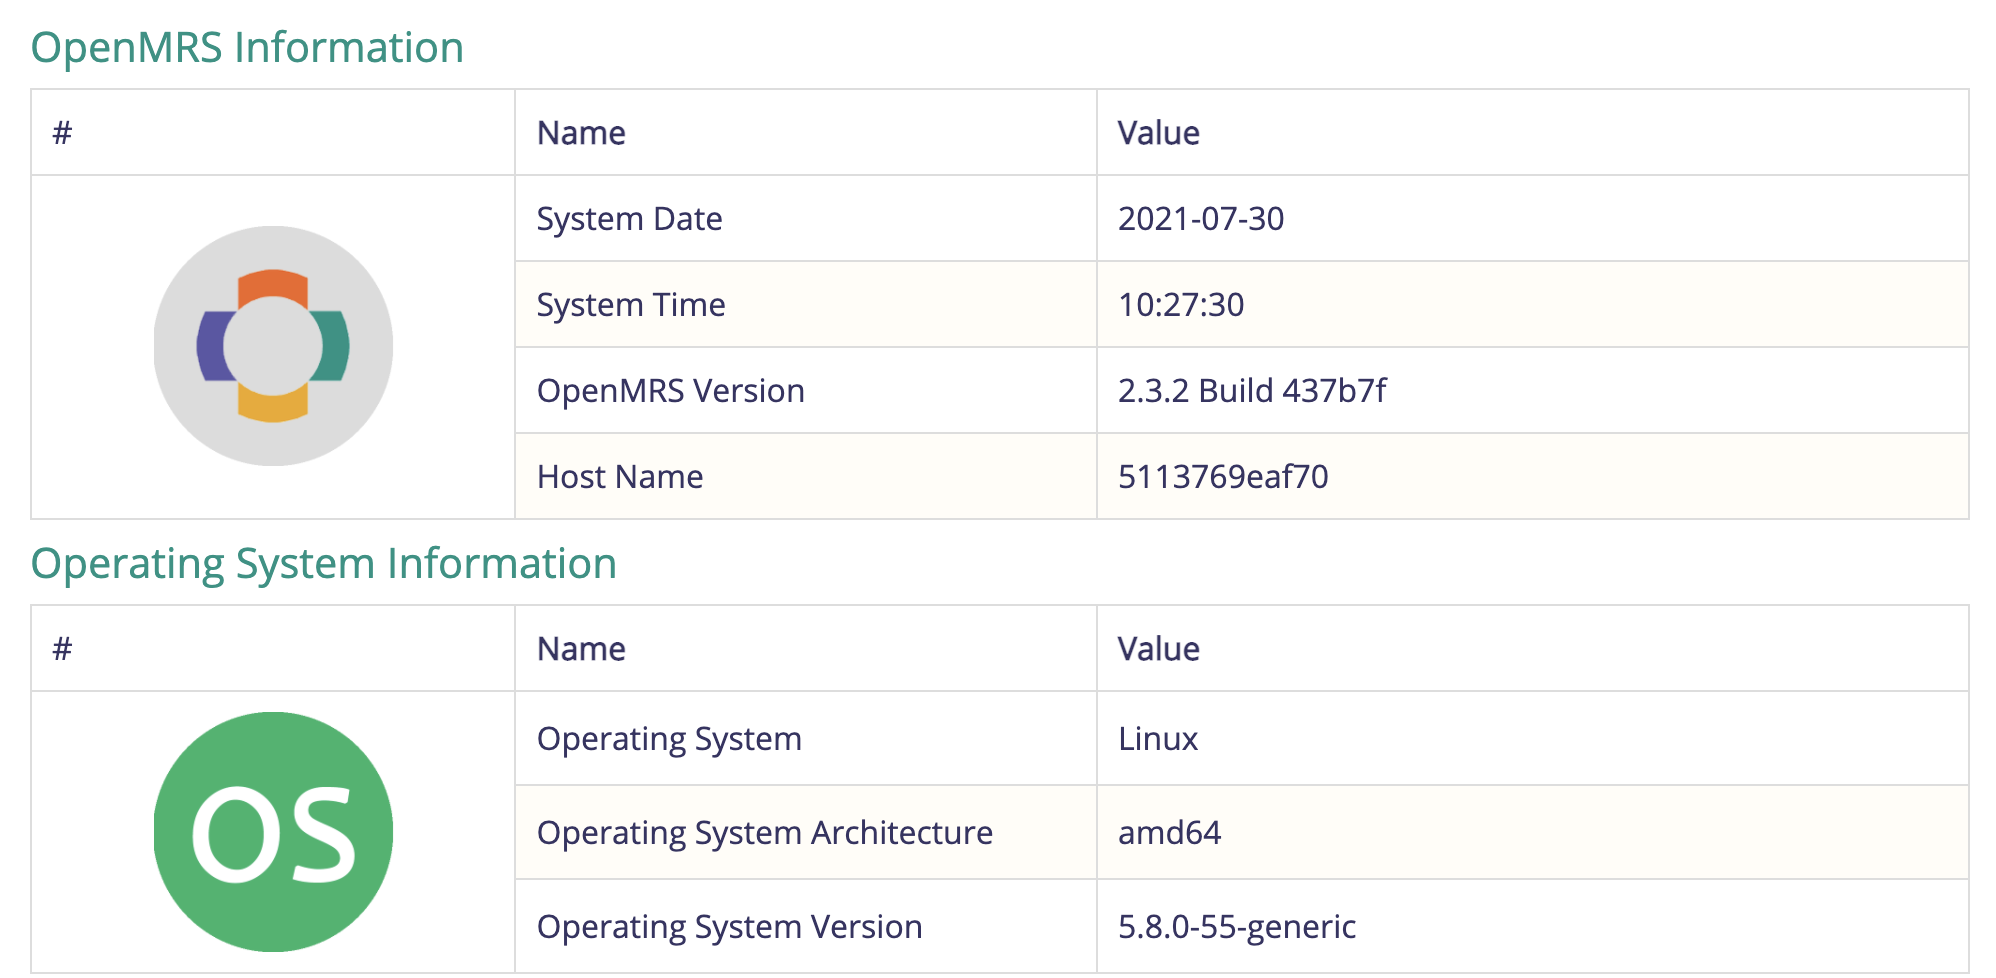Click the value '2.3.2 Build 437b7f'
The image size is (1996, 978).
[x=1252, y=390]
